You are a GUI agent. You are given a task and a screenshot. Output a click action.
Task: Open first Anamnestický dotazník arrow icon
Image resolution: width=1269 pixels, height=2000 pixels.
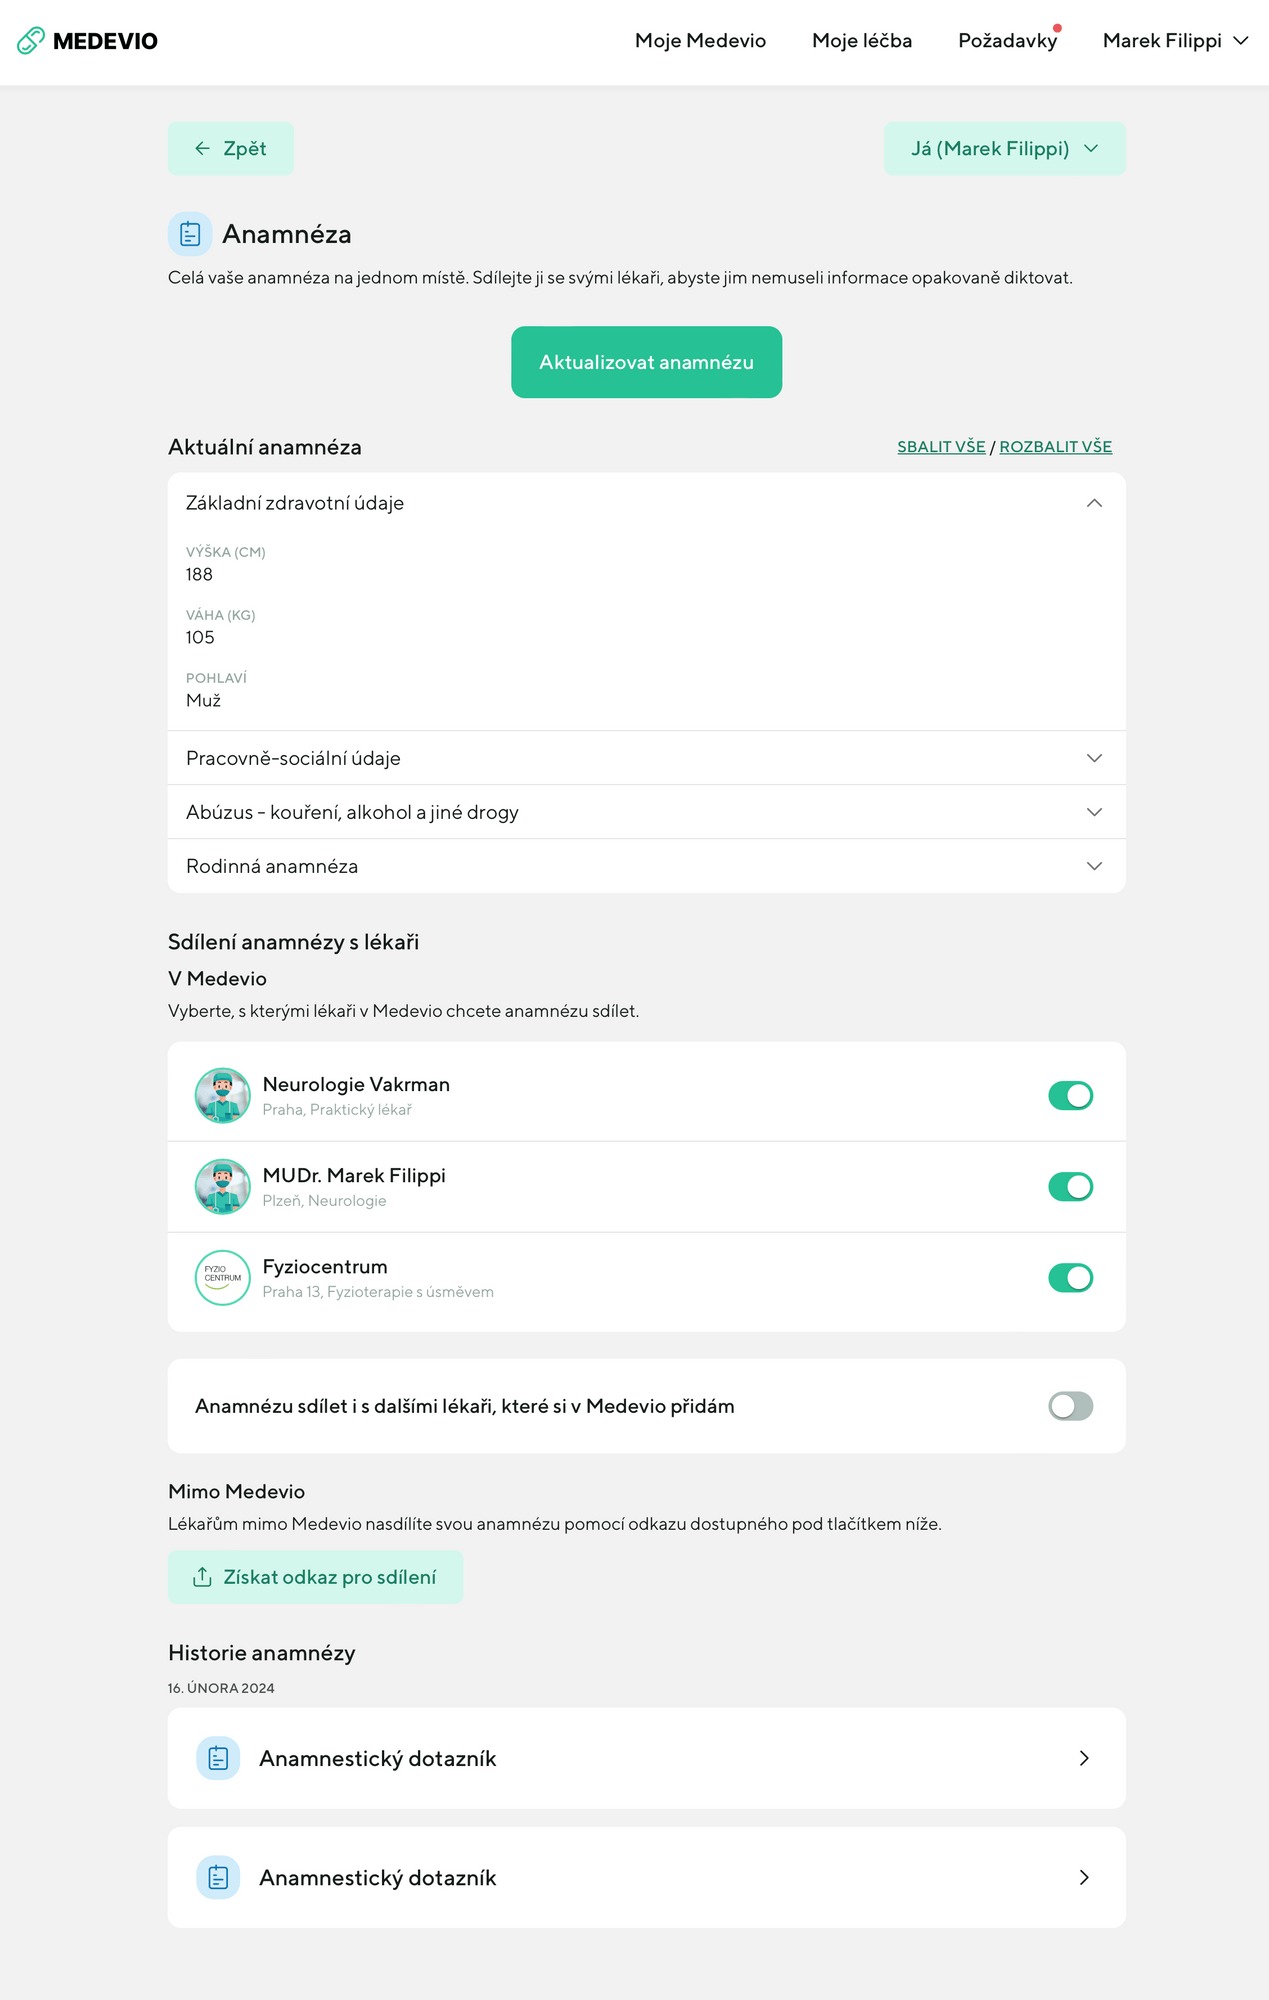point(1084,1758)
